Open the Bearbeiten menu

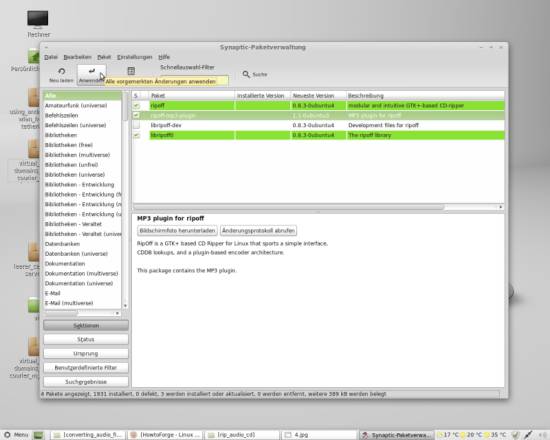coord(77,57)
